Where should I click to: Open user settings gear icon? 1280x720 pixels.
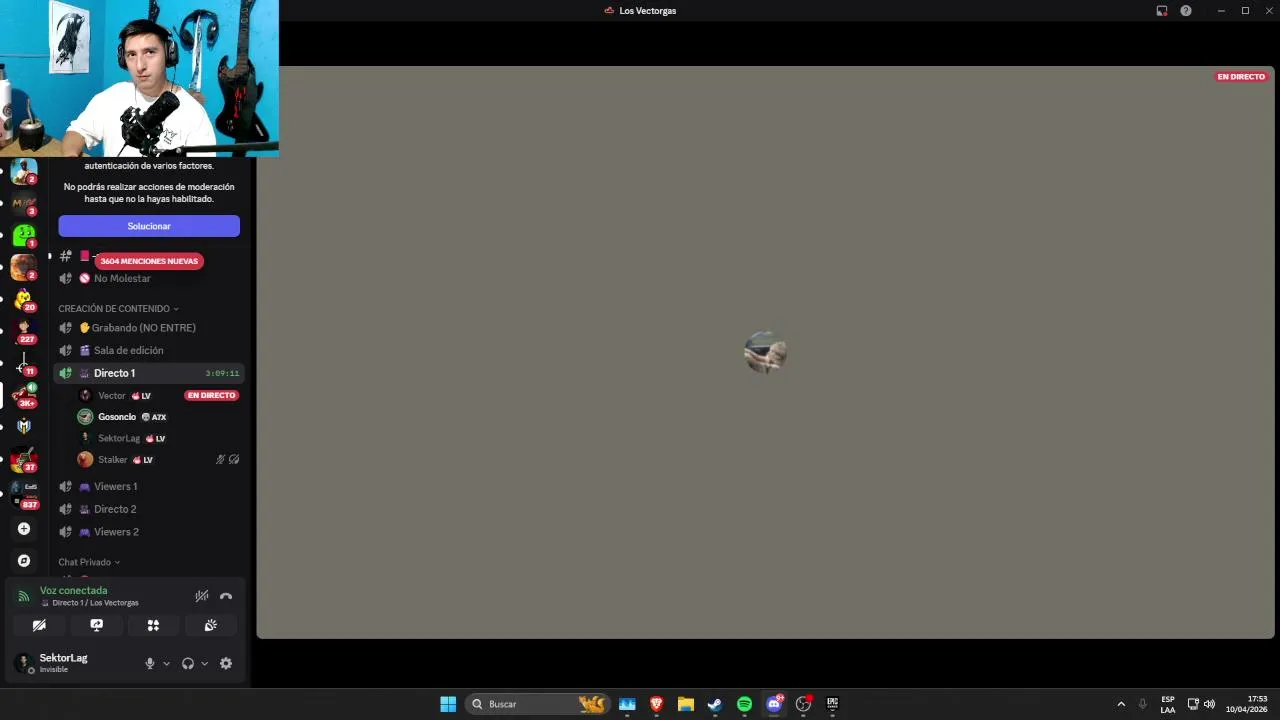[x=226, y=663]
